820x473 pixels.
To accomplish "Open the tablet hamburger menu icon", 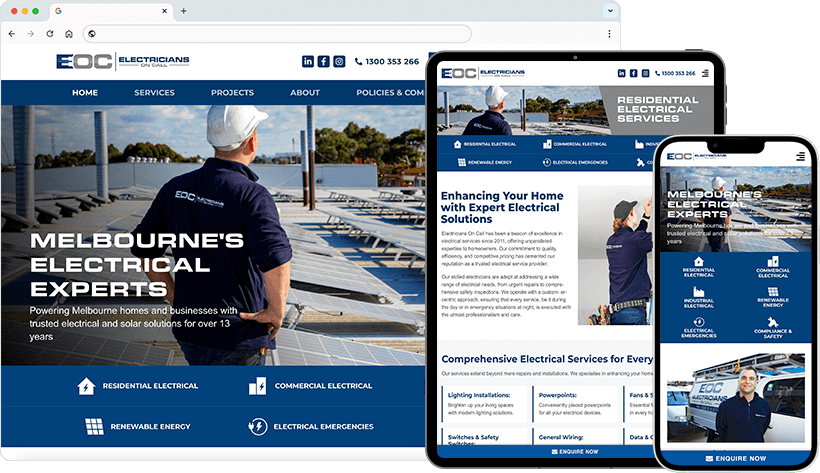I will (706, 73).
